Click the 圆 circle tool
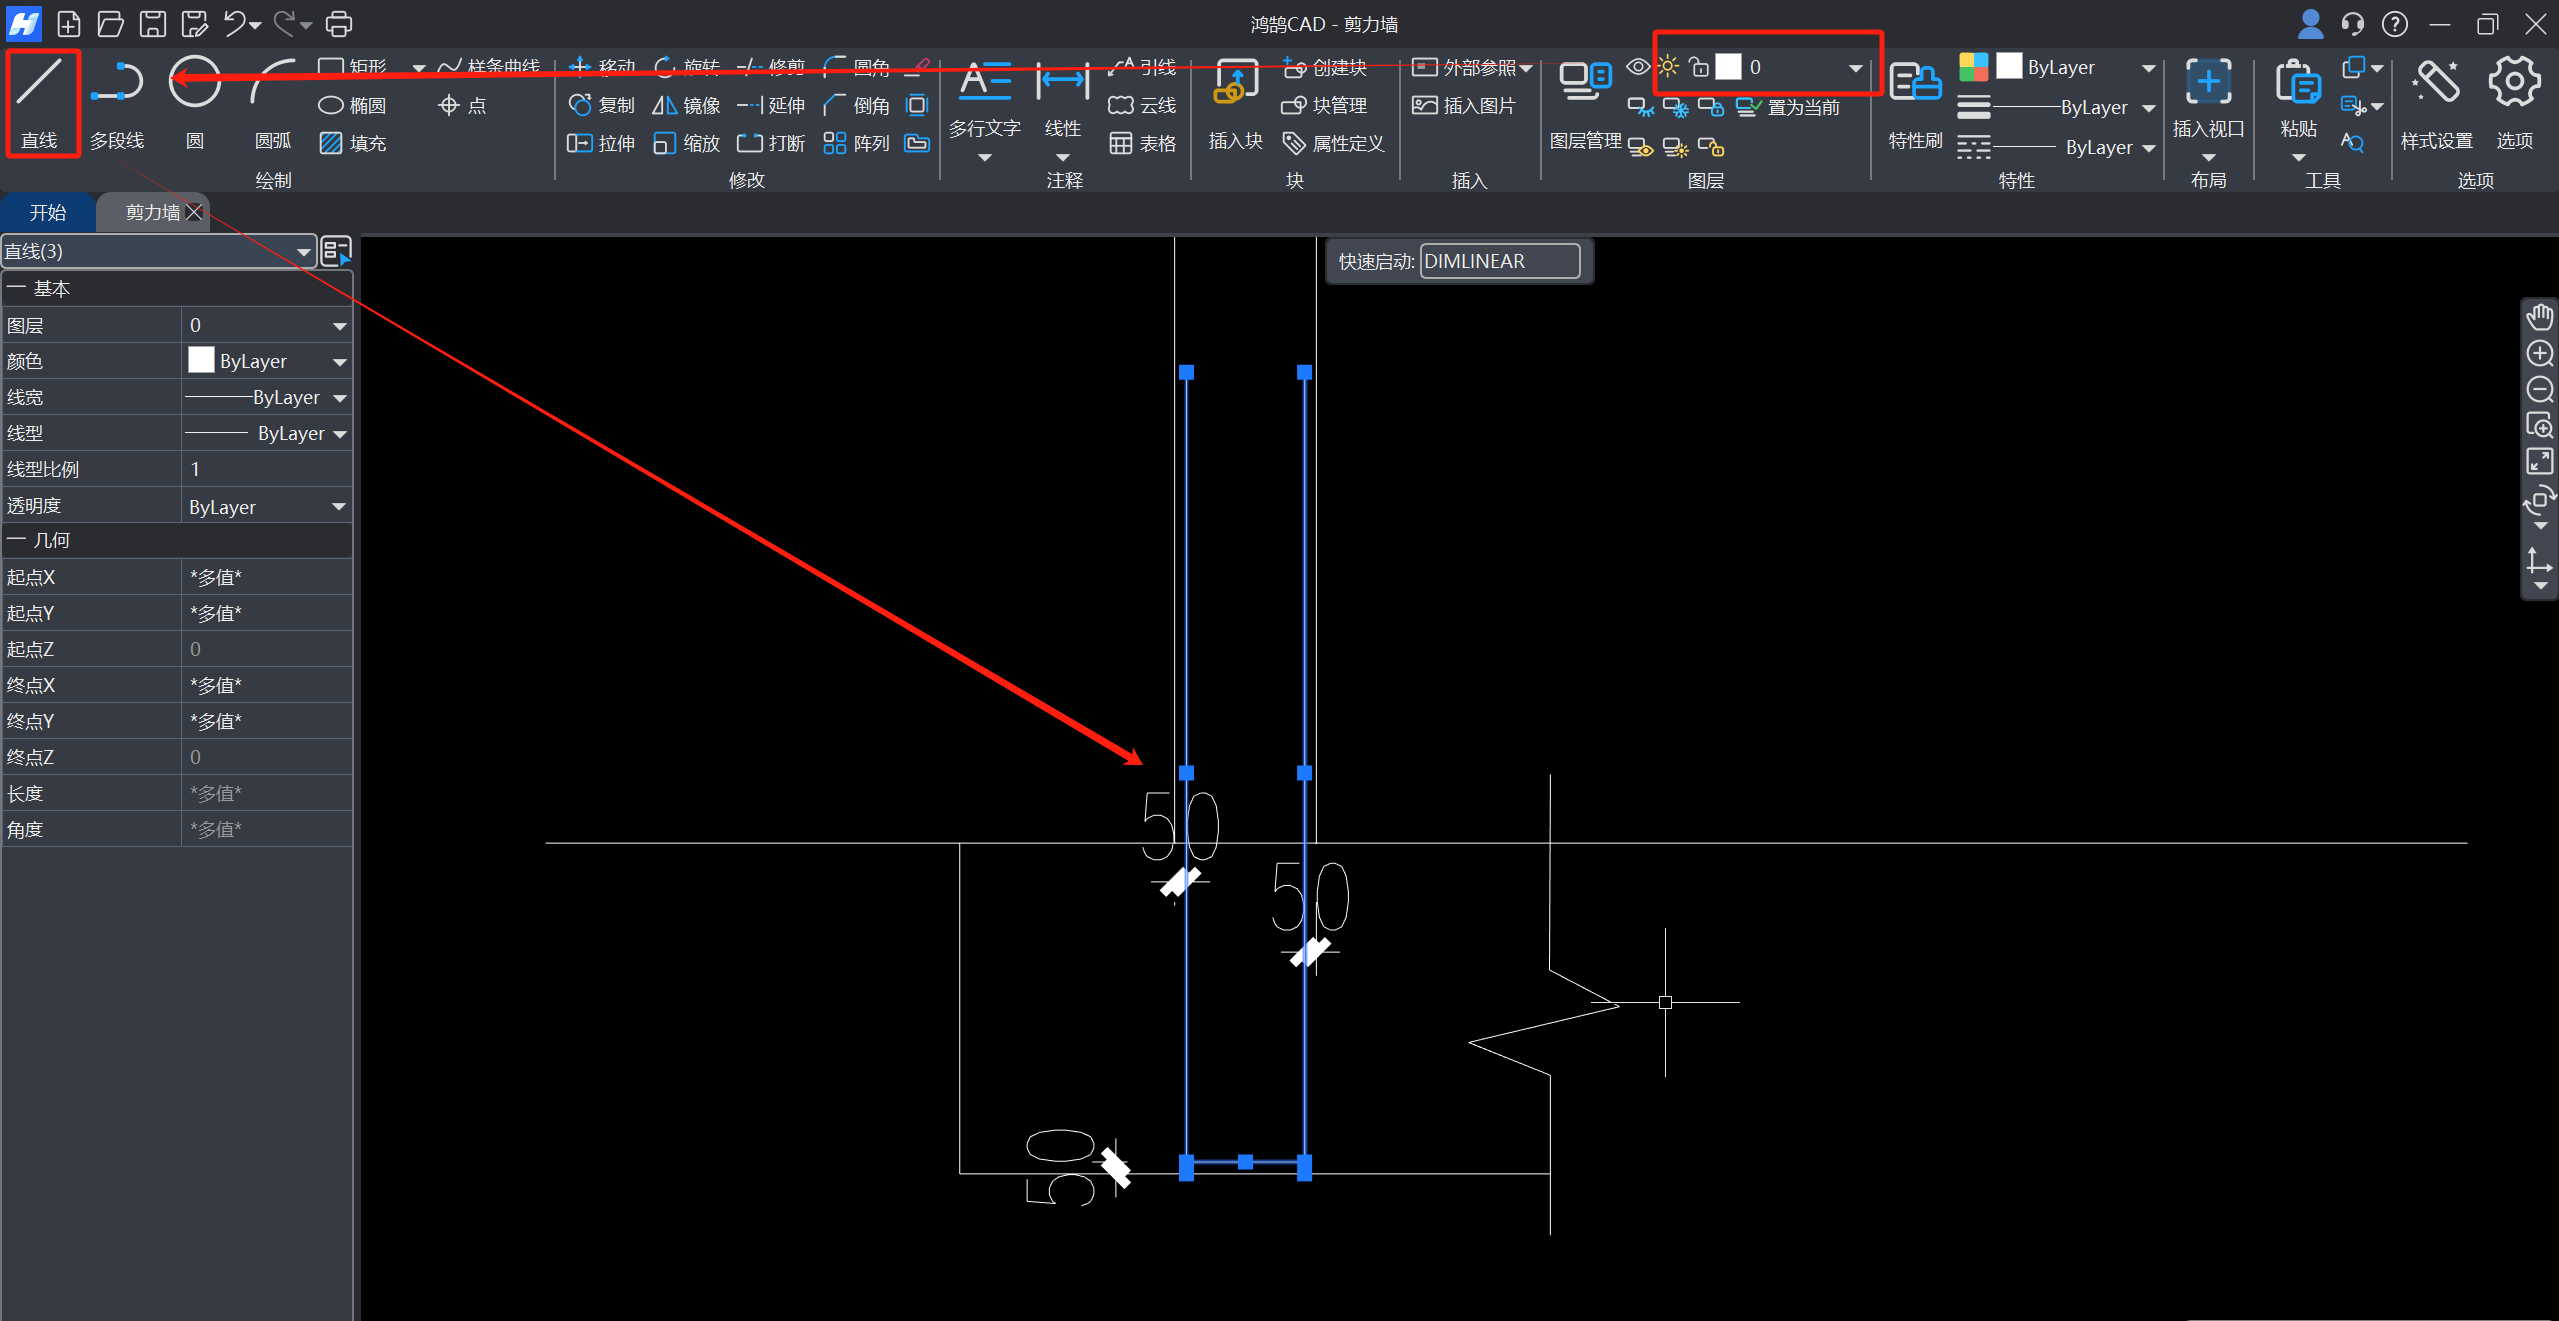2559x1321 pixels. click(x=194, y=102)
